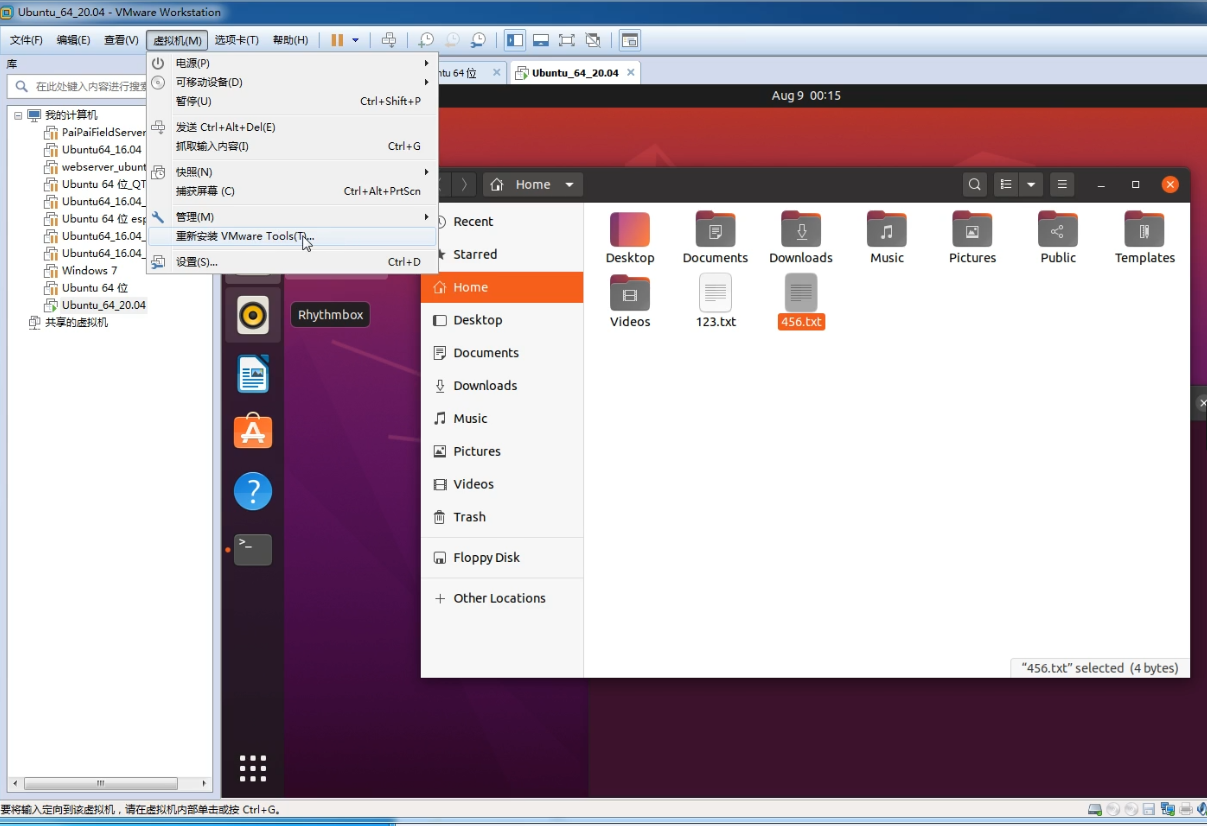Click the pause virtual machine toolbar icon
This screenshot has width=1207, height=826.
(x=337, y=40)
